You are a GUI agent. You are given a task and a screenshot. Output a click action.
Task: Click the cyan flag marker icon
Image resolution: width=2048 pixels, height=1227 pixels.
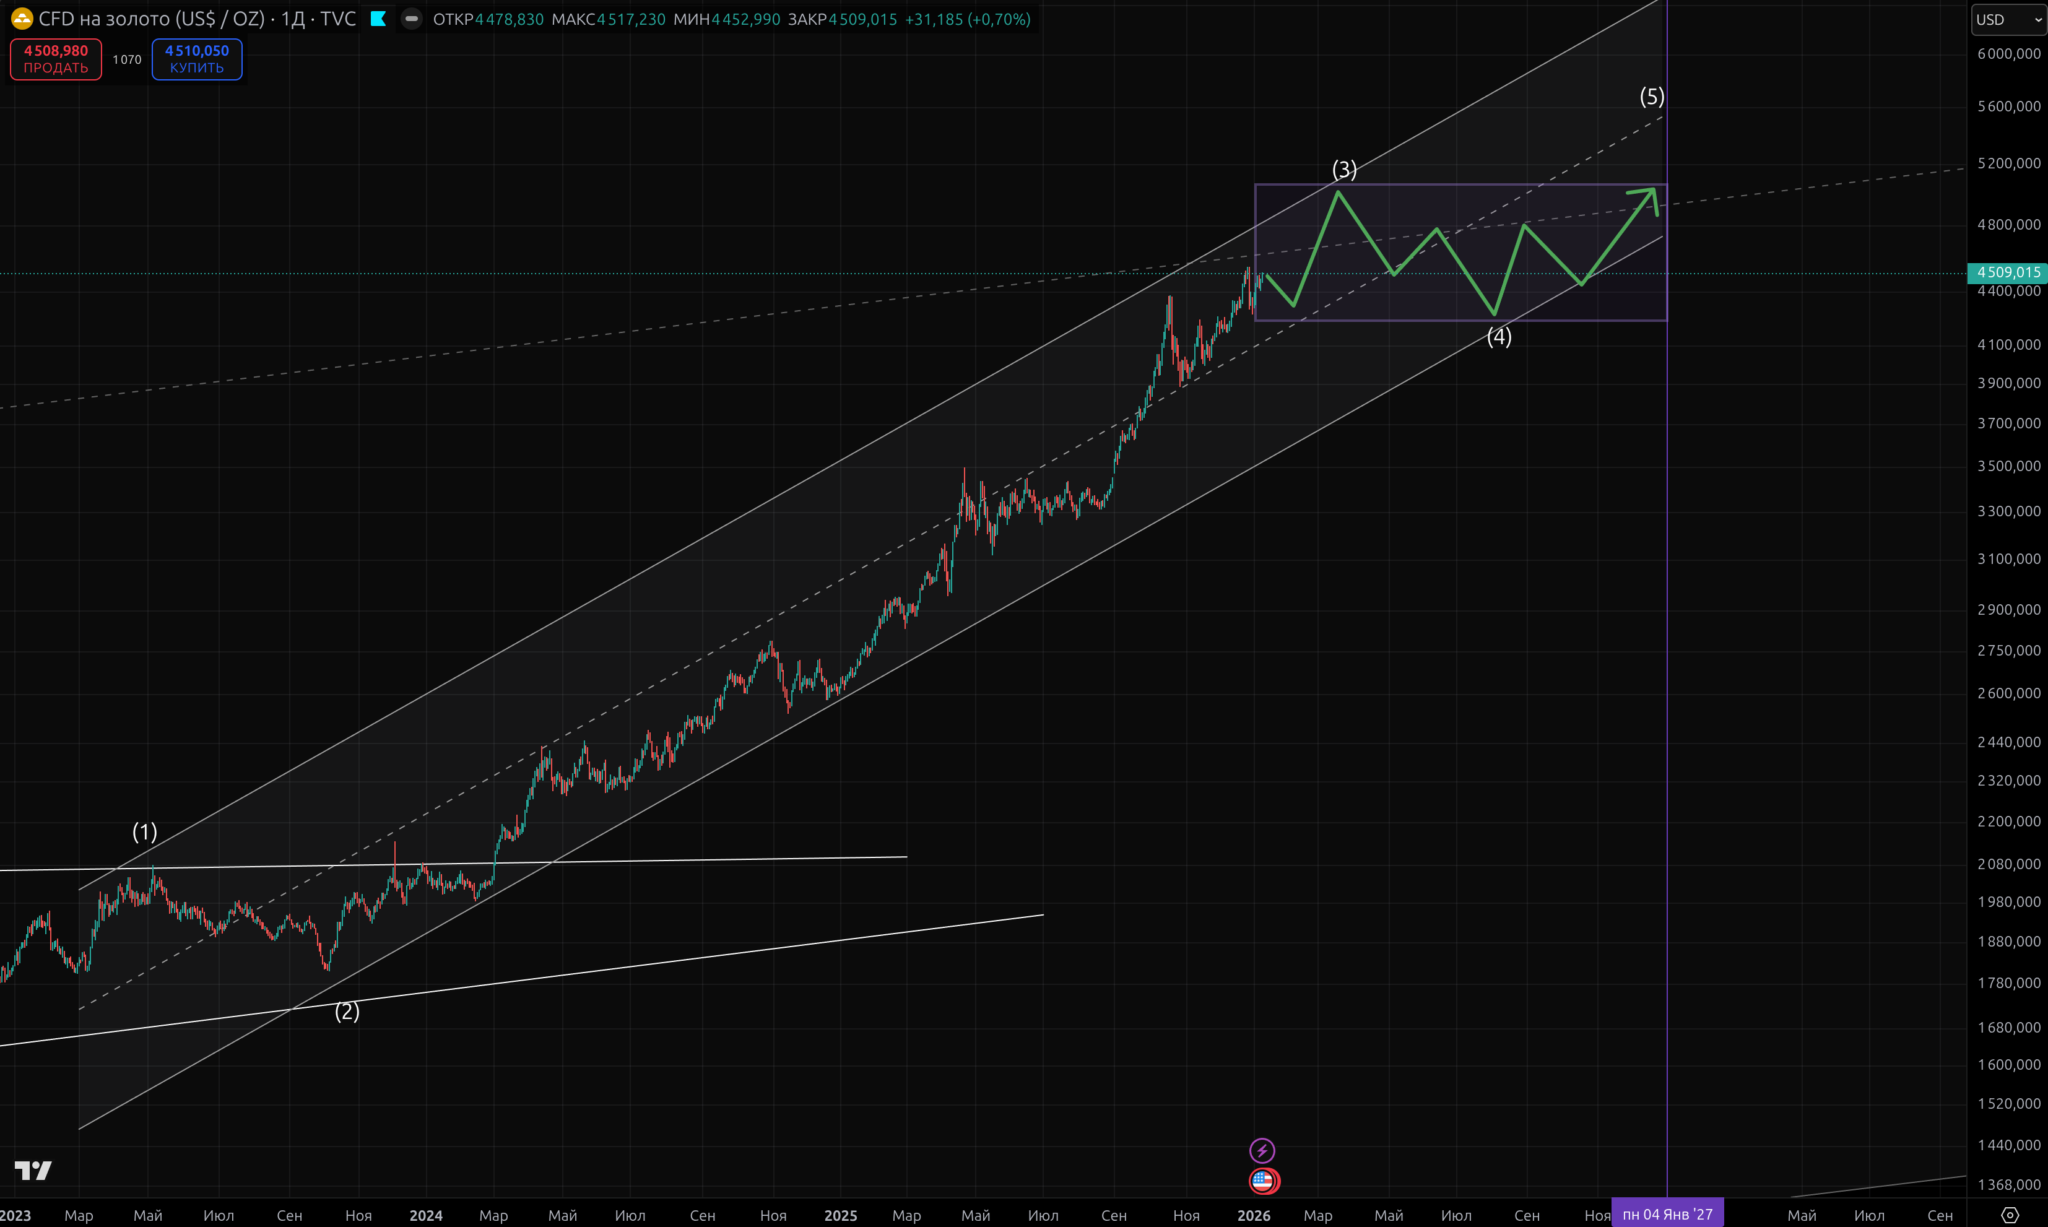pos(378,19)
